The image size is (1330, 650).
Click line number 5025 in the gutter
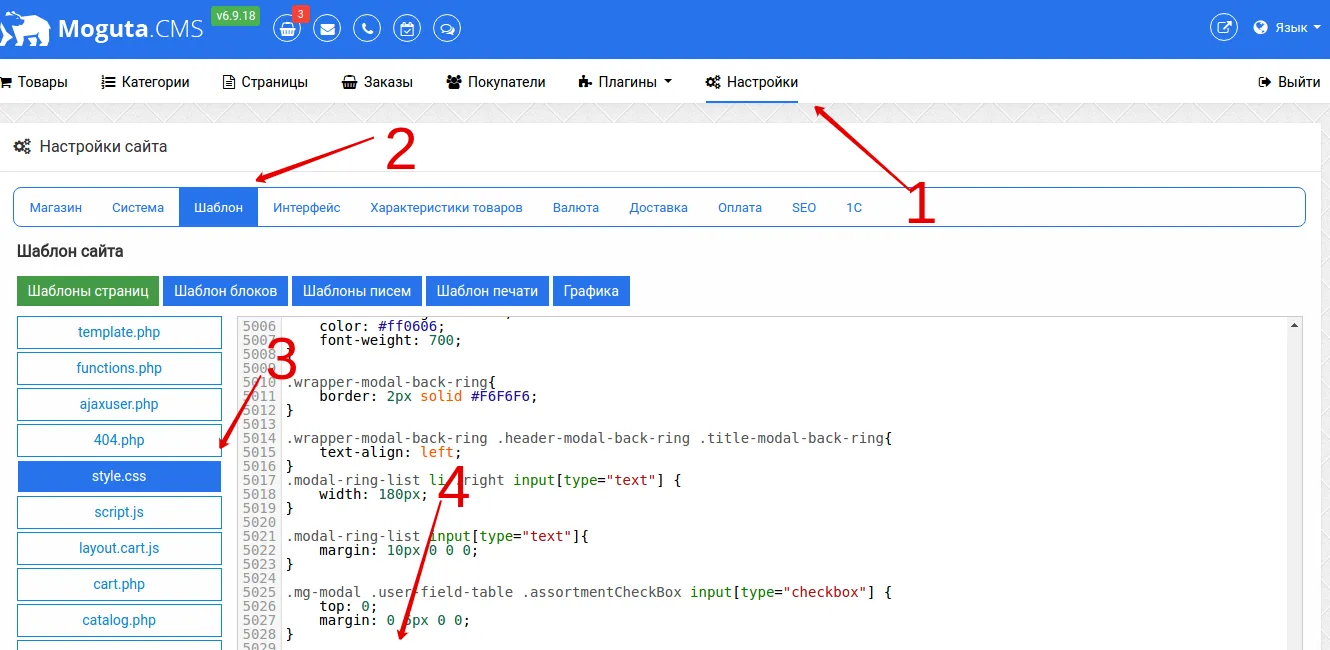tap(259, 592)
